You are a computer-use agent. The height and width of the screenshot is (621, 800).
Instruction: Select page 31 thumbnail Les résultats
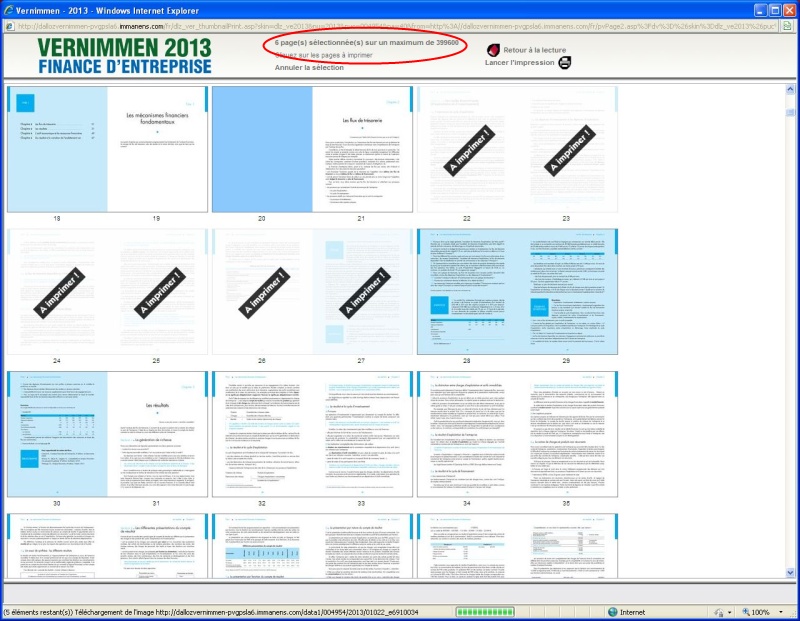(x=158, y=434)
